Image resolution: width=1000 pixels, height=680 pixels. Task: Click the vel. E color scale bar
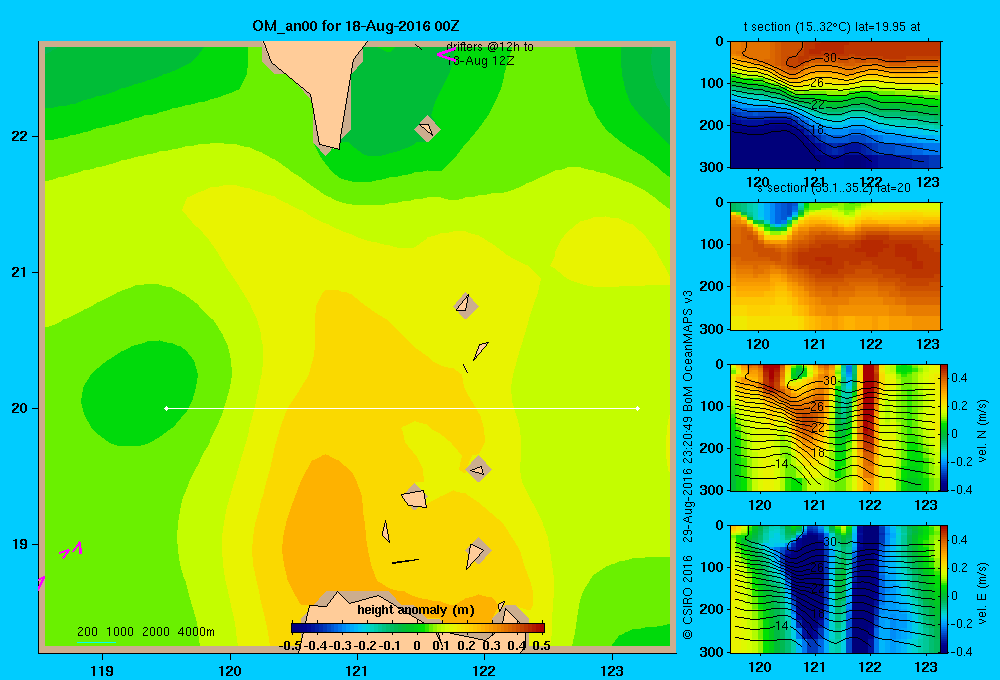[x=945, y=589]
